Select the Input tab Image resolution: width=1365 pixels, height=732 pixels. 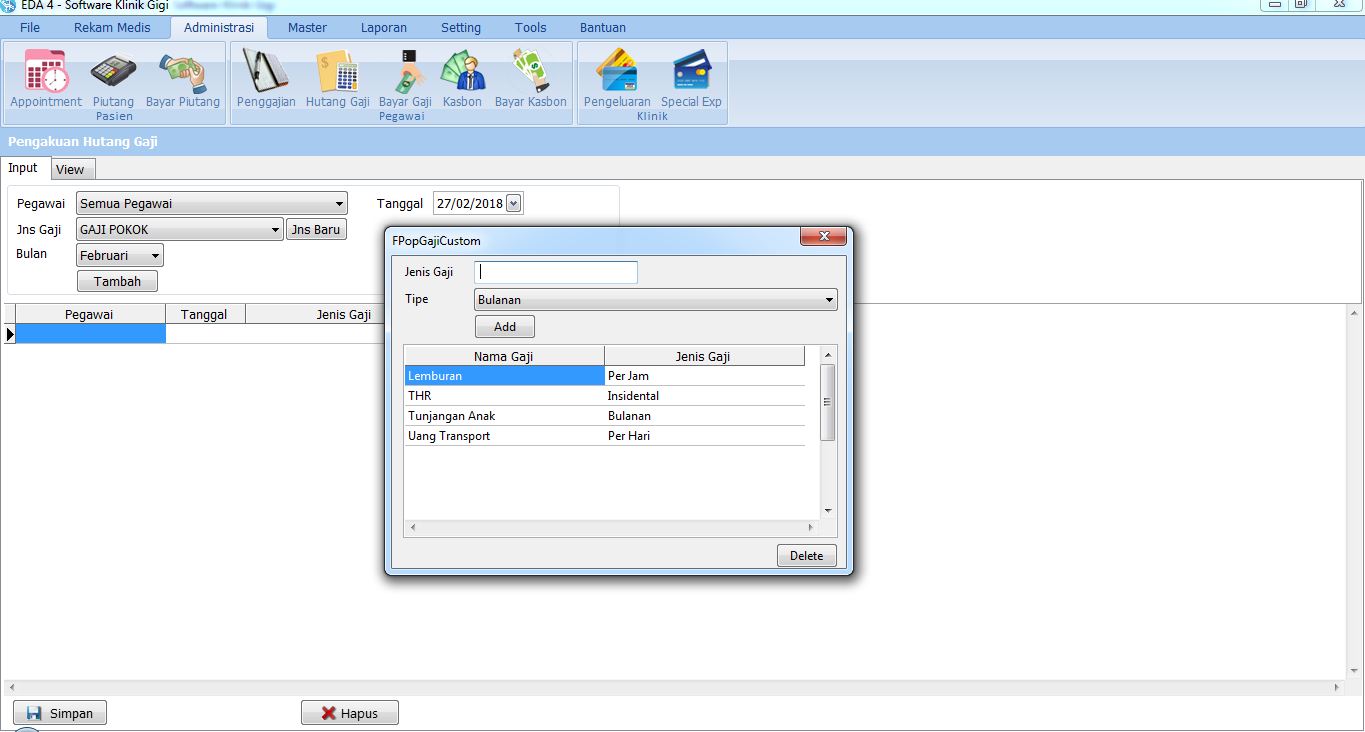point(23,168)
